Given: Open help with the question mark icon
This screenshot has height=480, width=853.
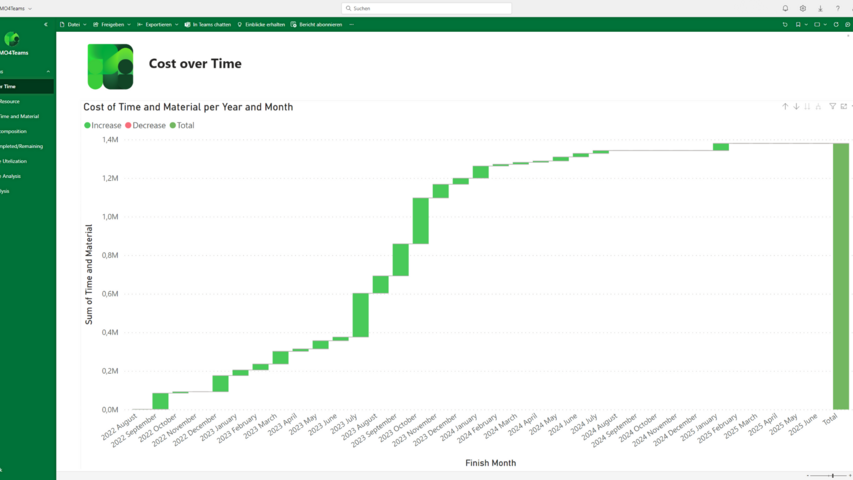Looking at the screenshot, I should pos(838,8).
